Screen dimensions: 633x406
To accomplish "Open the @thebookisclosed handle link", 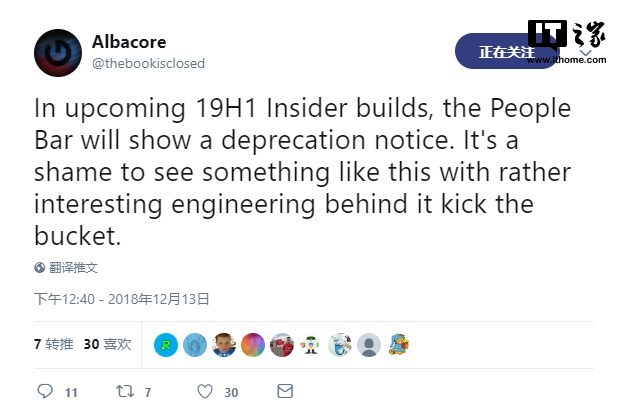I will 148,63.
